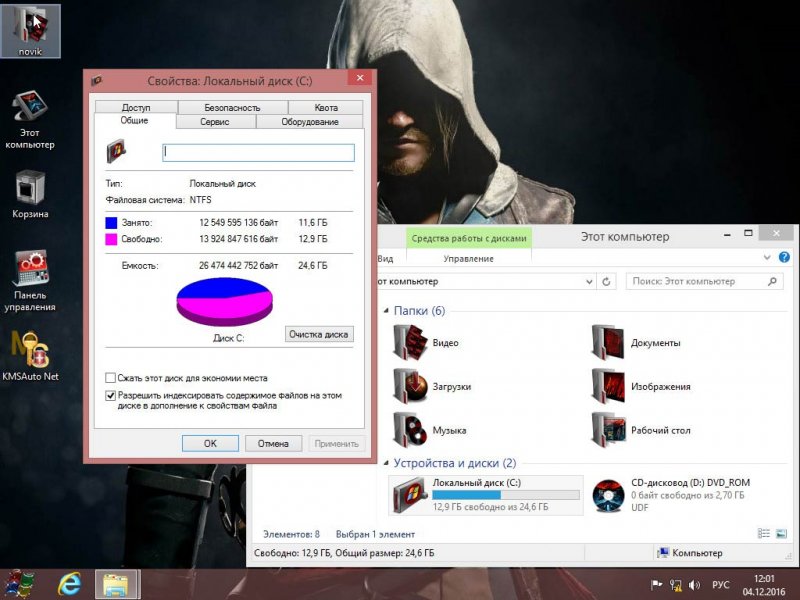Click the Action Center flag tray icon
The width and height of the screenshot is (800, 600).
point(656,585)
